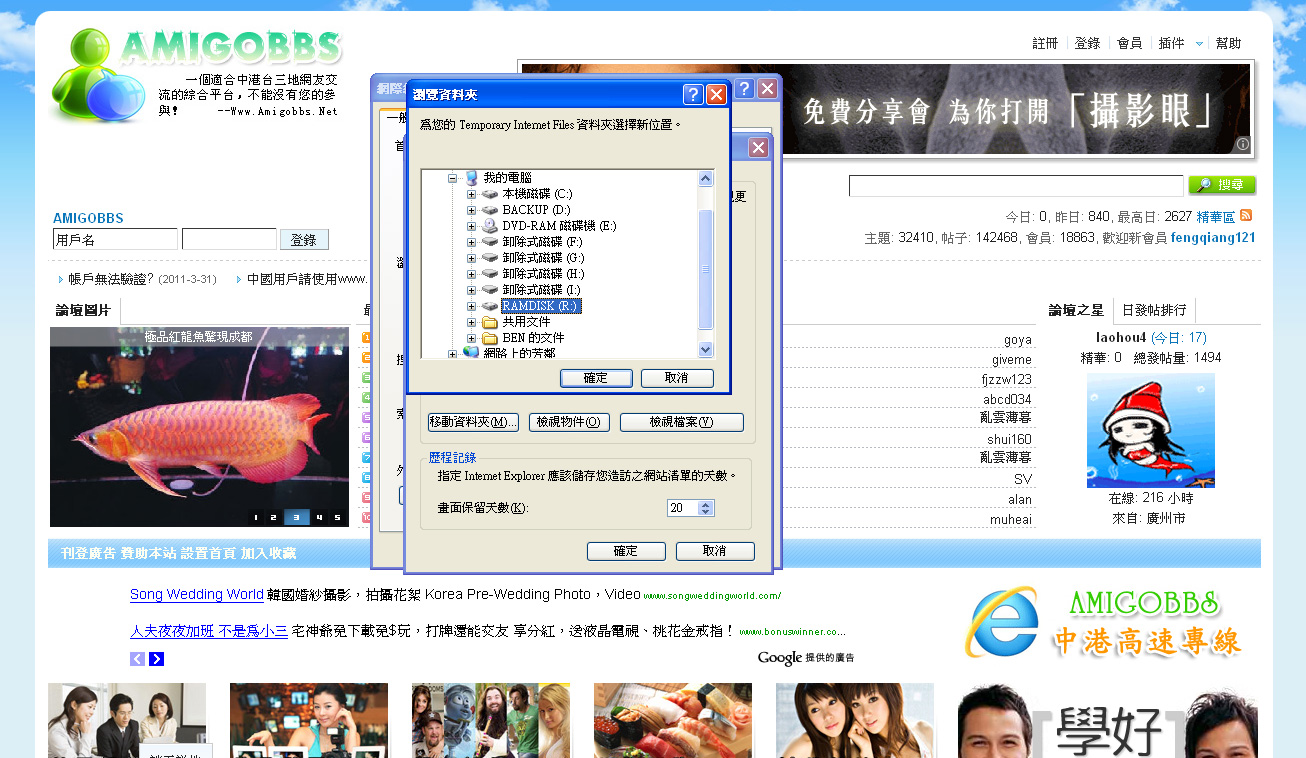Increase 畫面保留天數 with spinner up arrow
This screenshot has width=1306, height=758.
706,504
